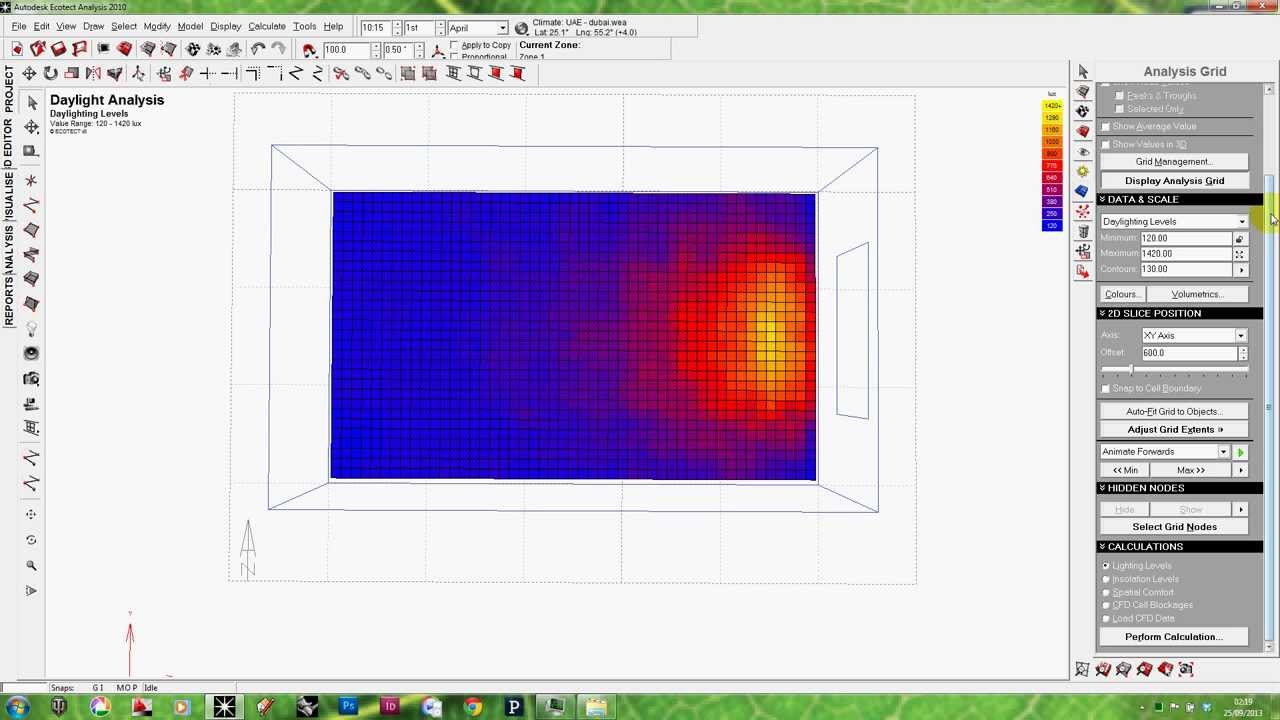Enable the Show Average Value checkbox
Viewport: 1280px width, 720px height.
tap(1106, 127)
